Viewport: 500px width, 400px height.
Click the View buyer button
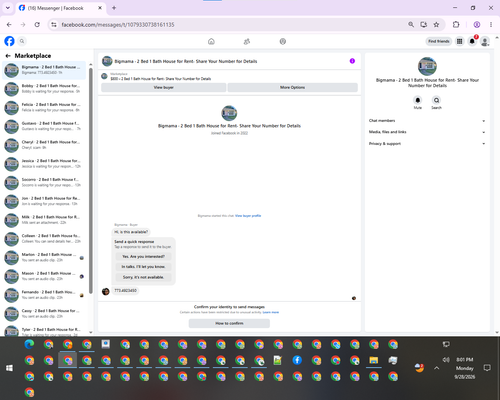(164, 87)
